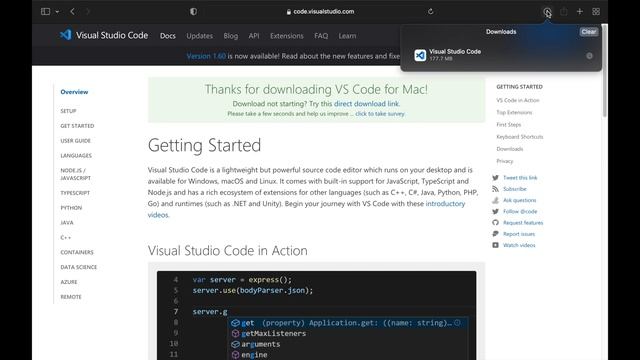Open the Extensions nav item

(287, 36)
